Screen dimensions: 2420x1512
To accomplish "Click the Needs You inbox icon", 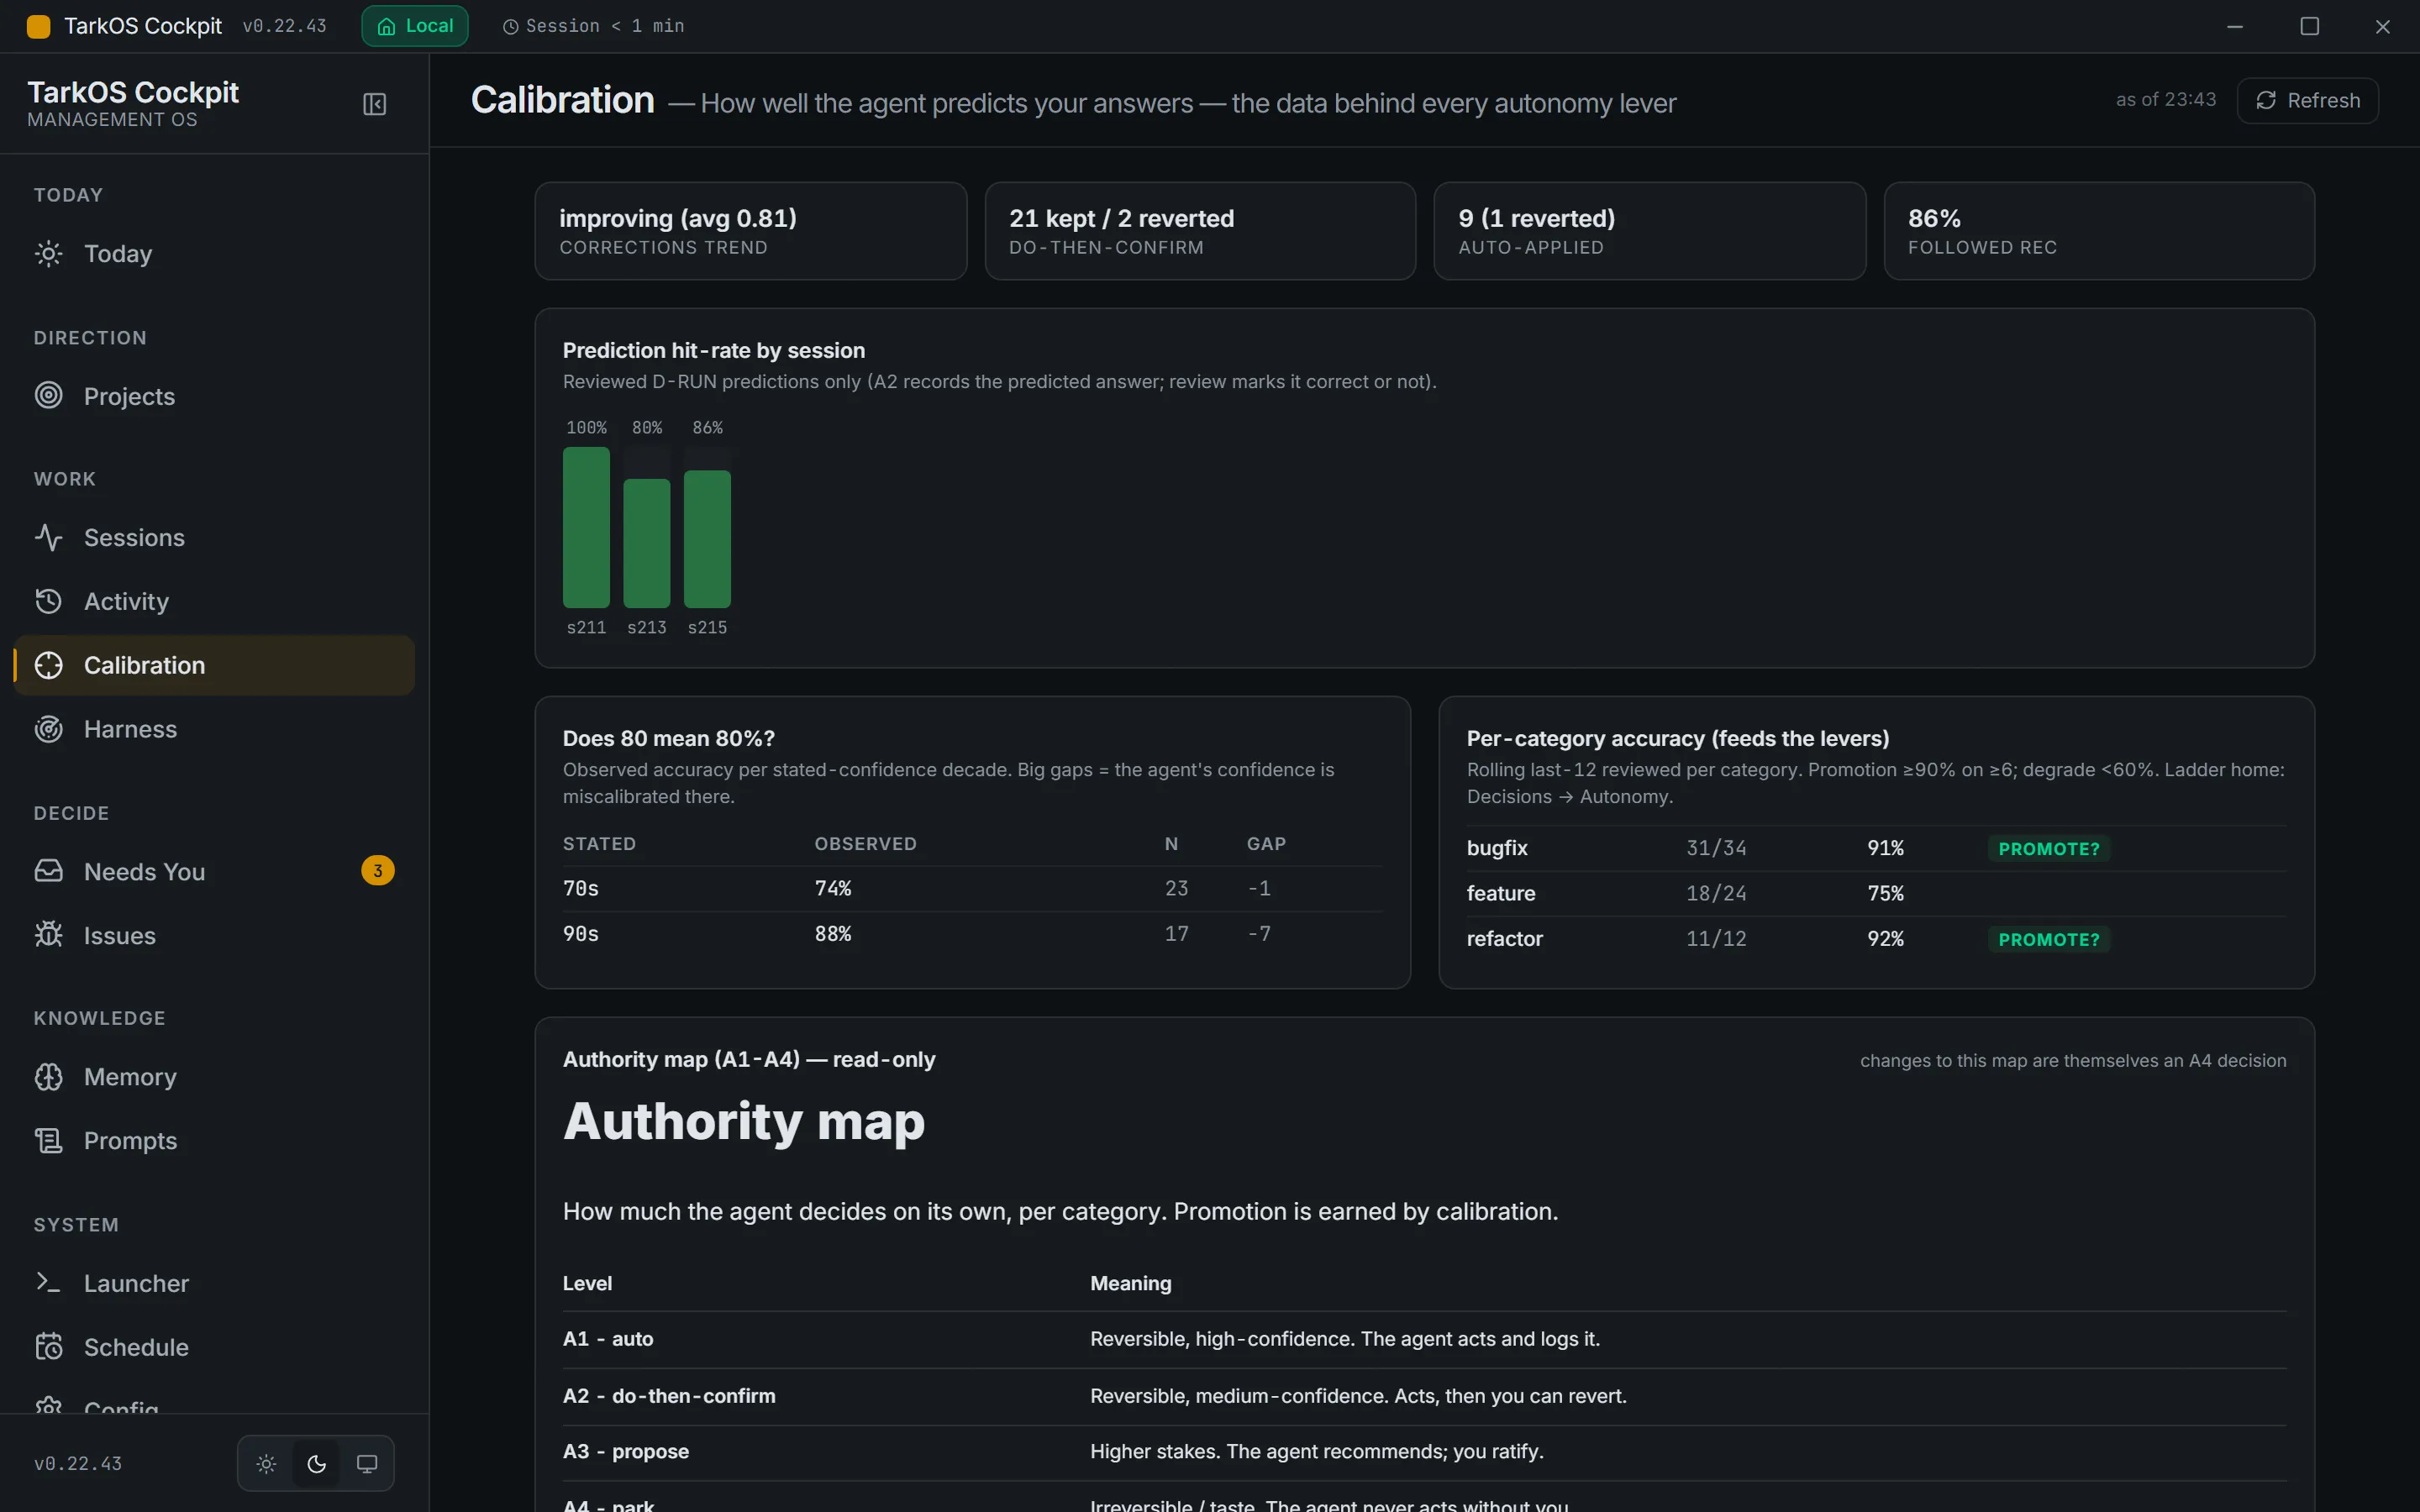I will 48,871.
